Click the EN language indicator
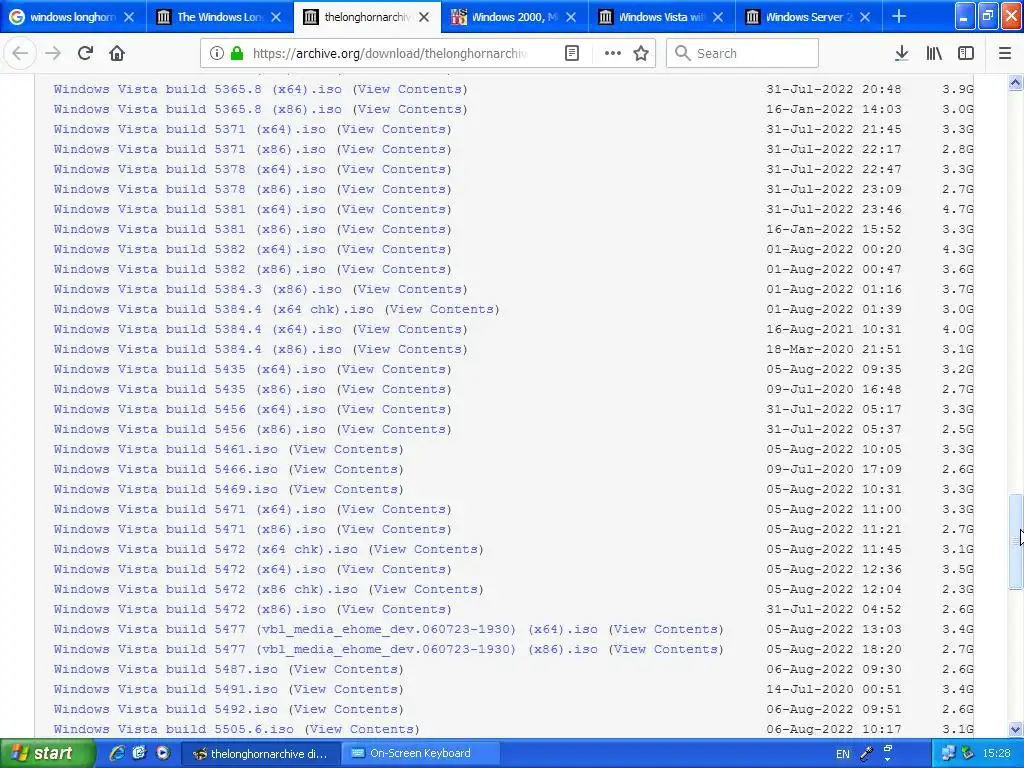The width and height of the screenshot is (1024, 768). (842, 754)
